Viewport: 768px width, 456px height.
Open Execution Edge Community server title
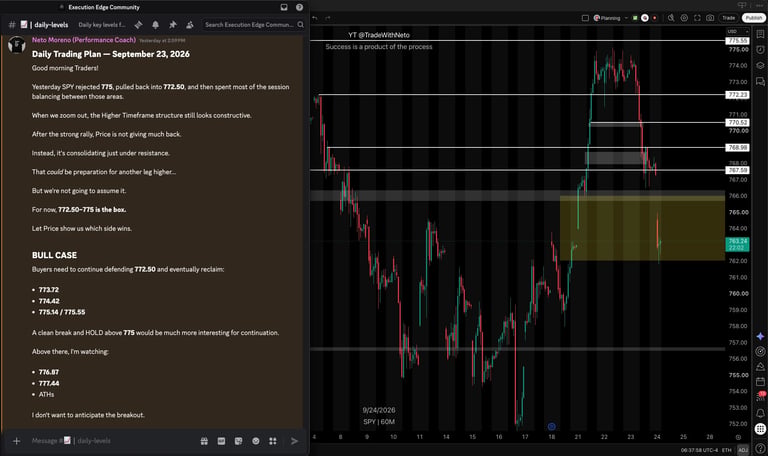104,7
